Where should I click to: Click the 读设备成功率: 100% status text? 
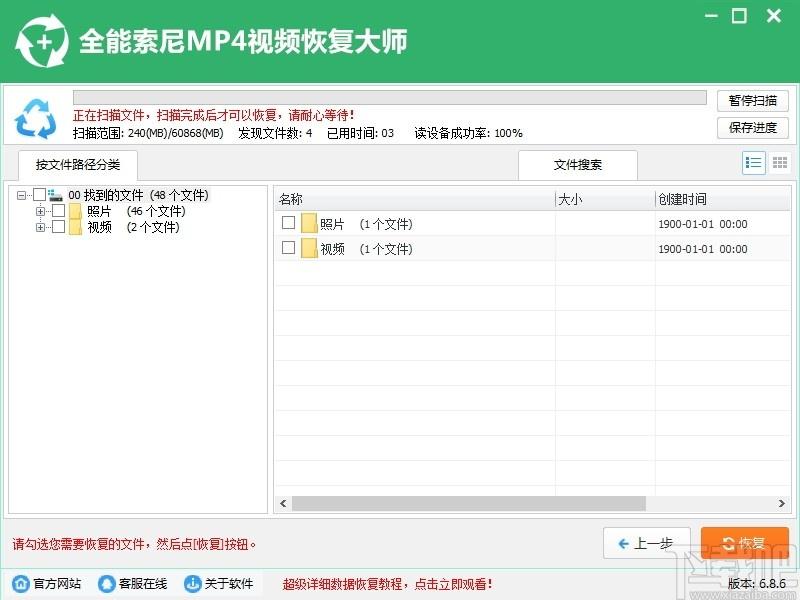pos(468,133)
